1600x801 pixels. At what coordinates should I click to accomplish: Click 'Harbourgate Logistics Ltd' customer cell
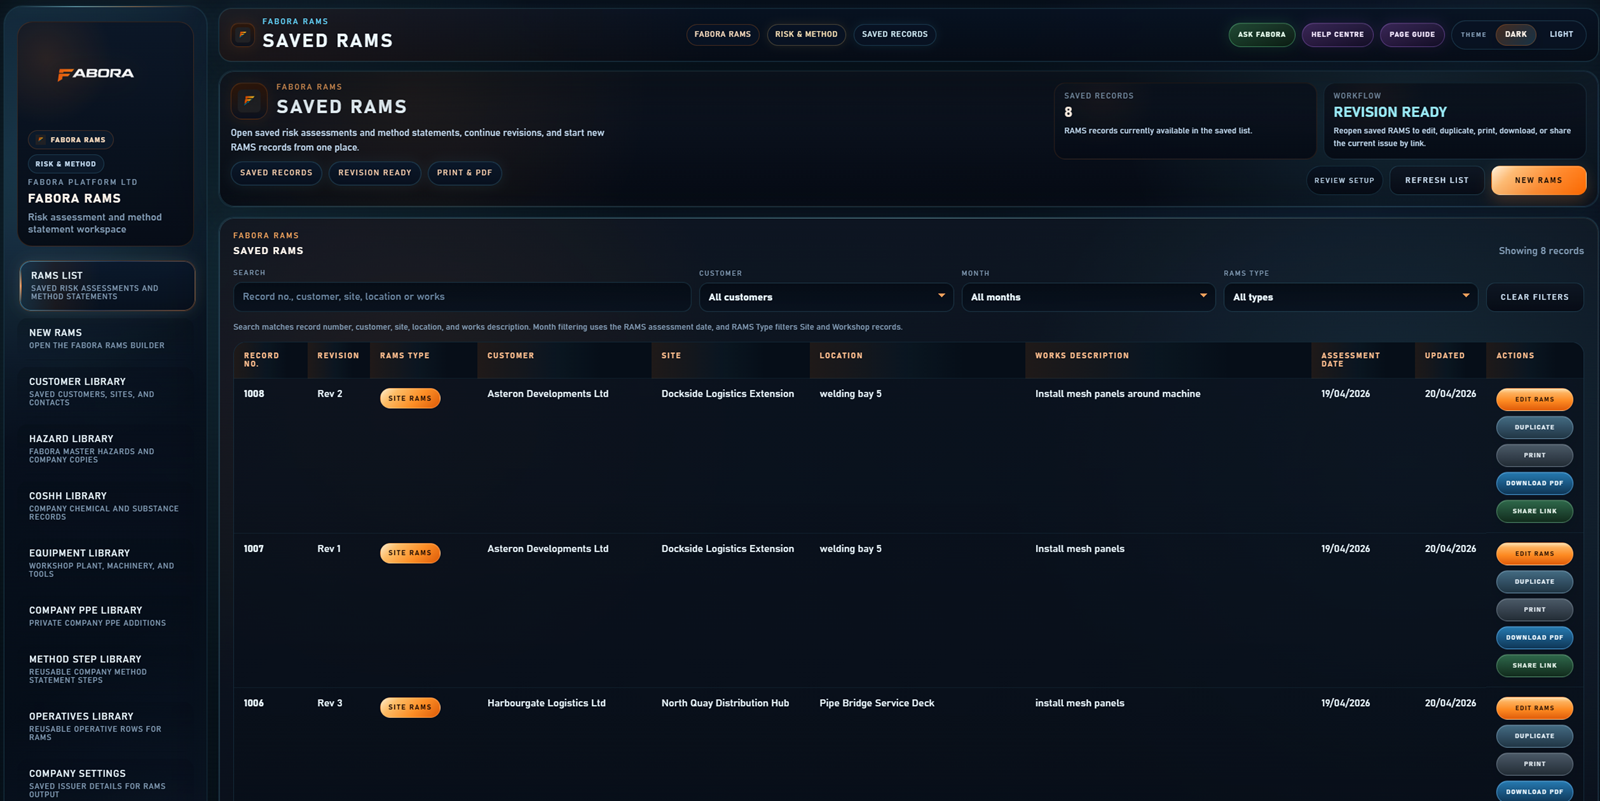[546, 703]
